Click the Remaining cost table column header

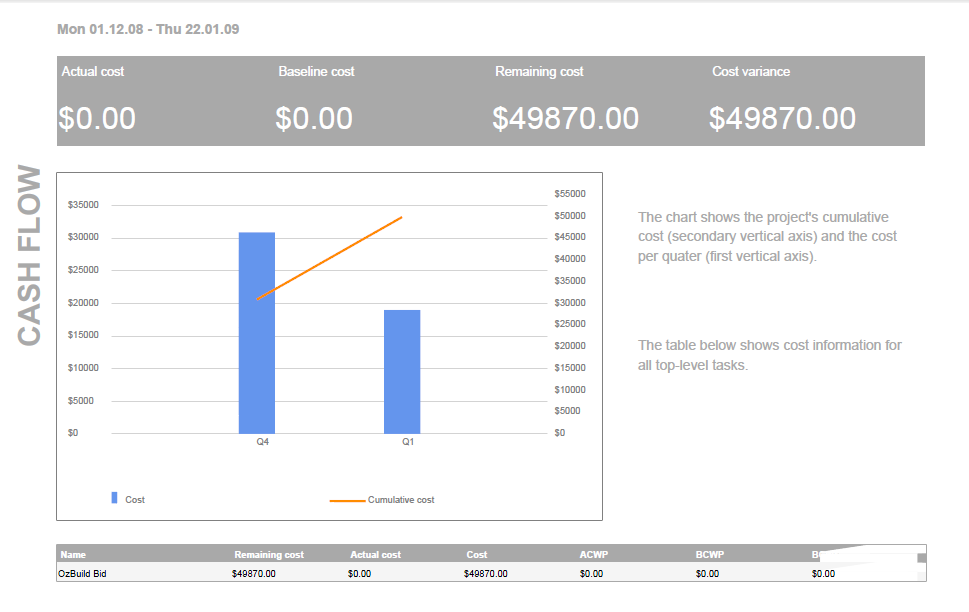268,554
